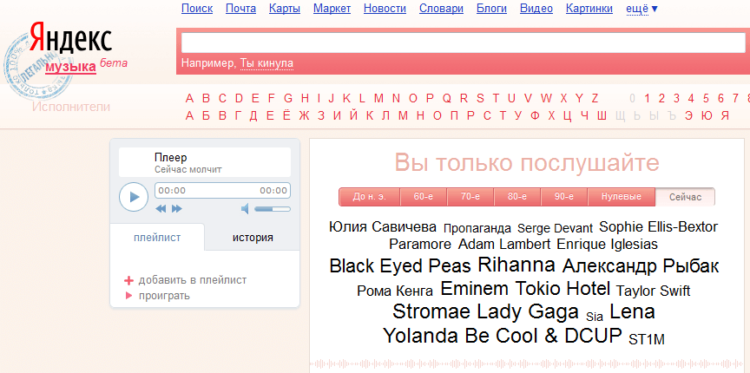
Task: Open Блоги in top navigation
Action: [x=491, y=9]
